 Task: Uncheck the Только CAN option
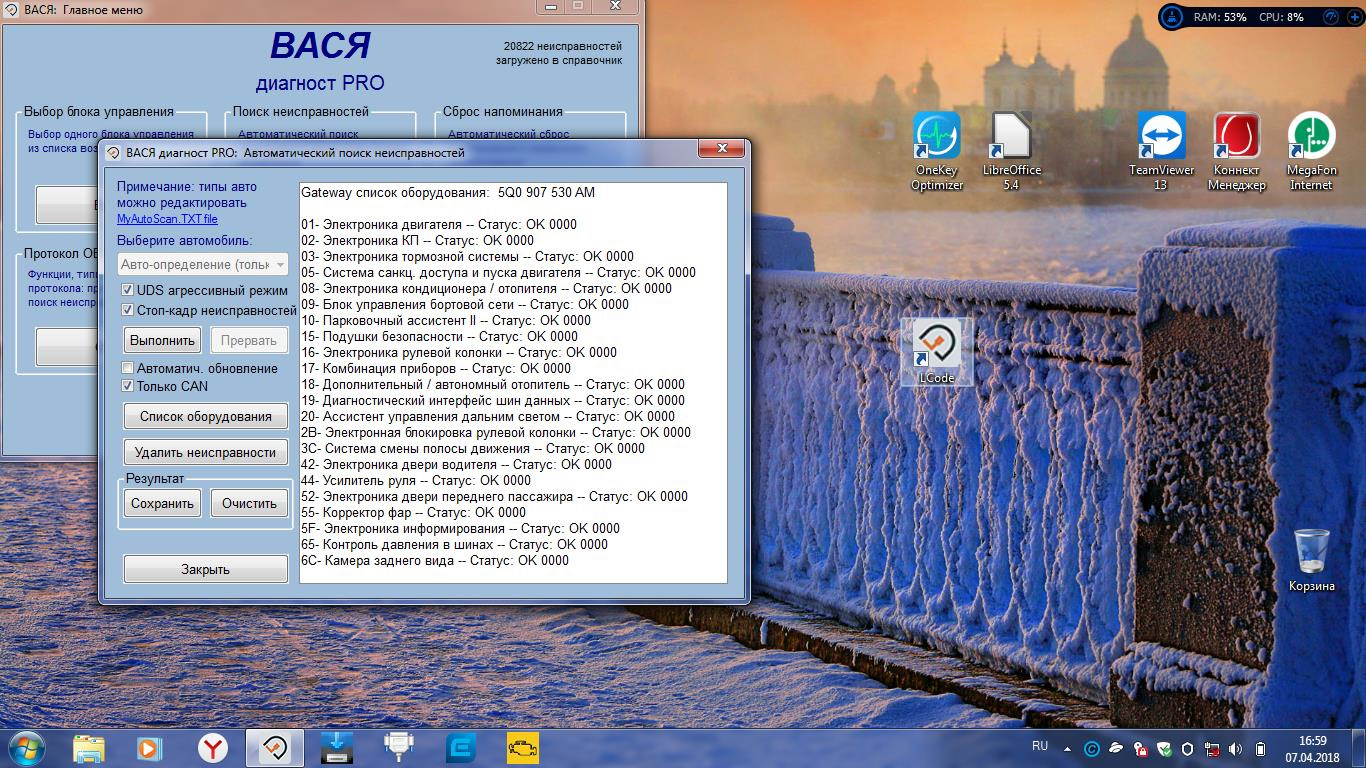[x=128, y=386]
